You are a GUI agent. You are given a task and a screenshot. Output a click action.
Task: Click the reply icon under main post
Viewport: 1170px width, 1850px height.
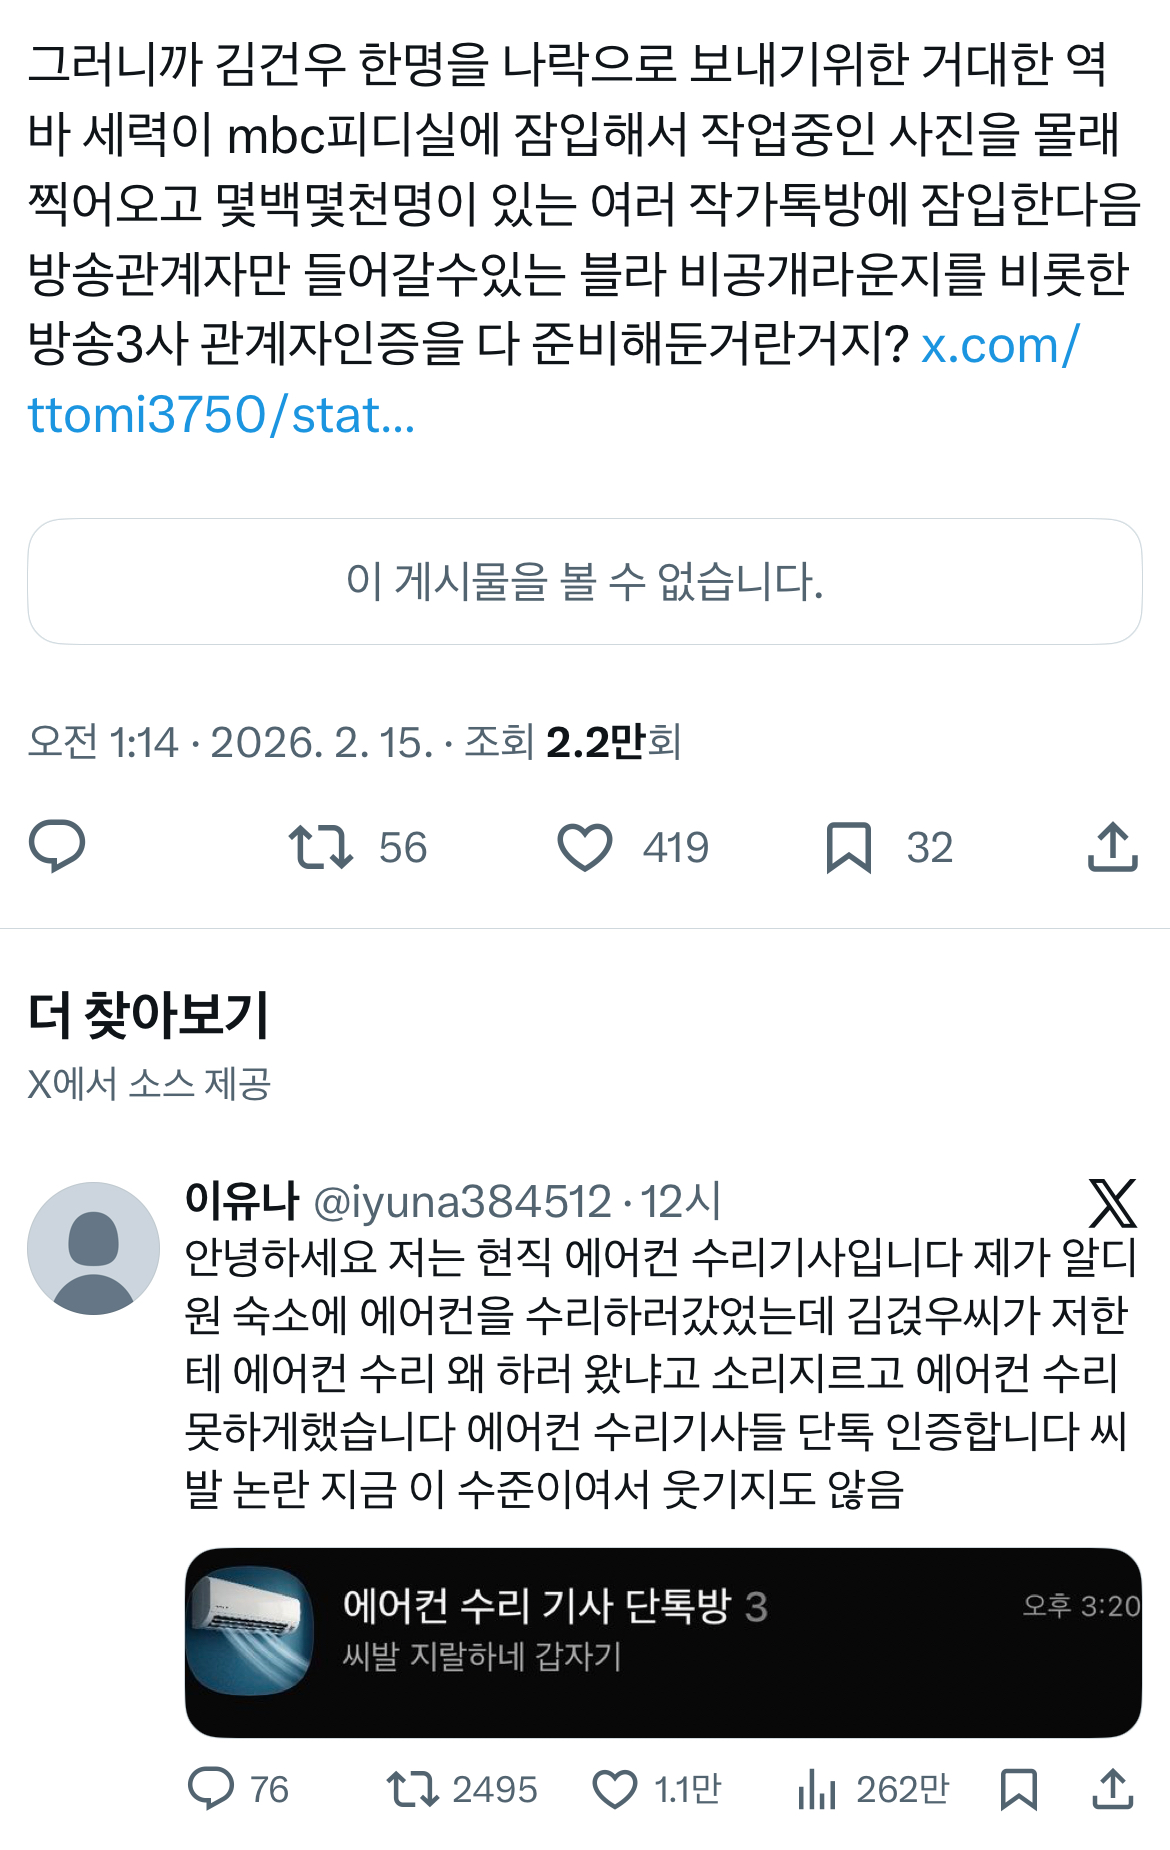tap(57, 846)
